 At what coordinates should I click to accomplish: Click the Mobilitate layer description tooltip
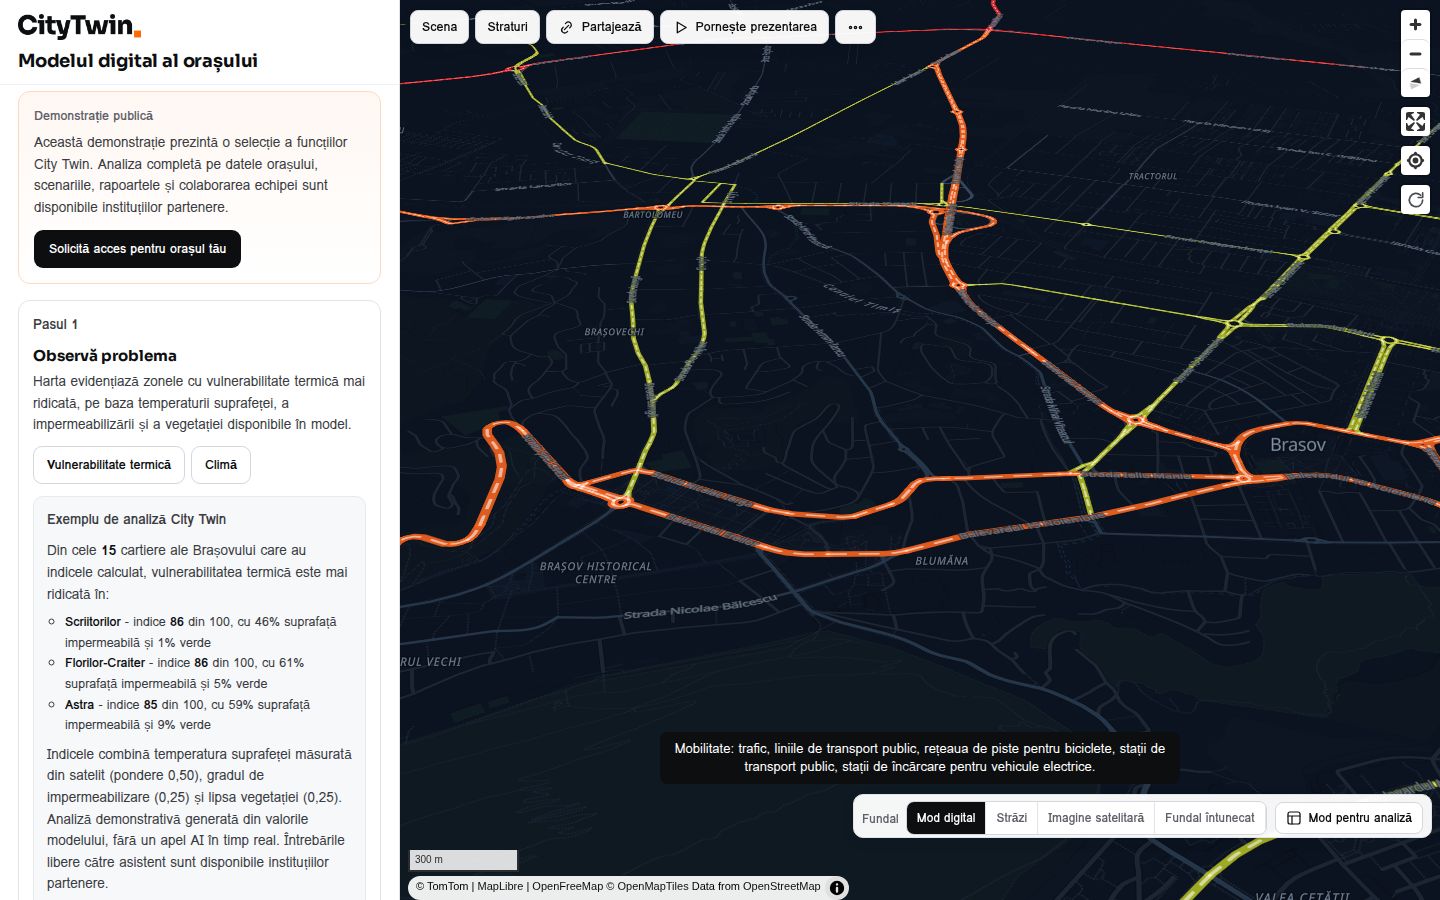tap(919, 758)
